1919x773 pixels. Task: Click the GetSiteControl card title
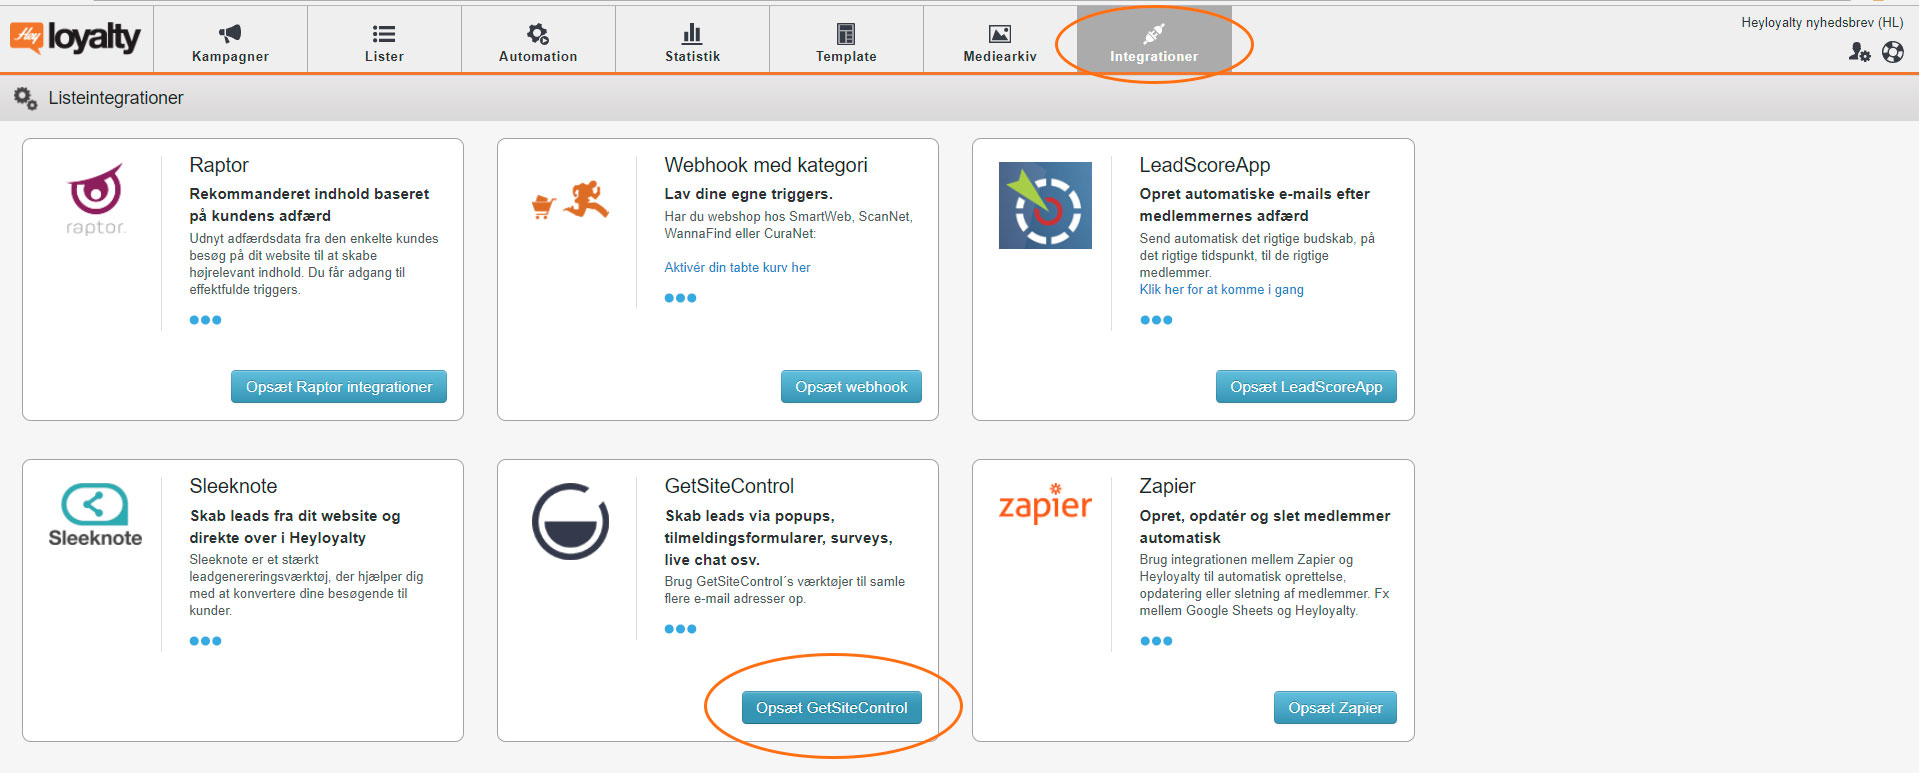tap(729, 486)
